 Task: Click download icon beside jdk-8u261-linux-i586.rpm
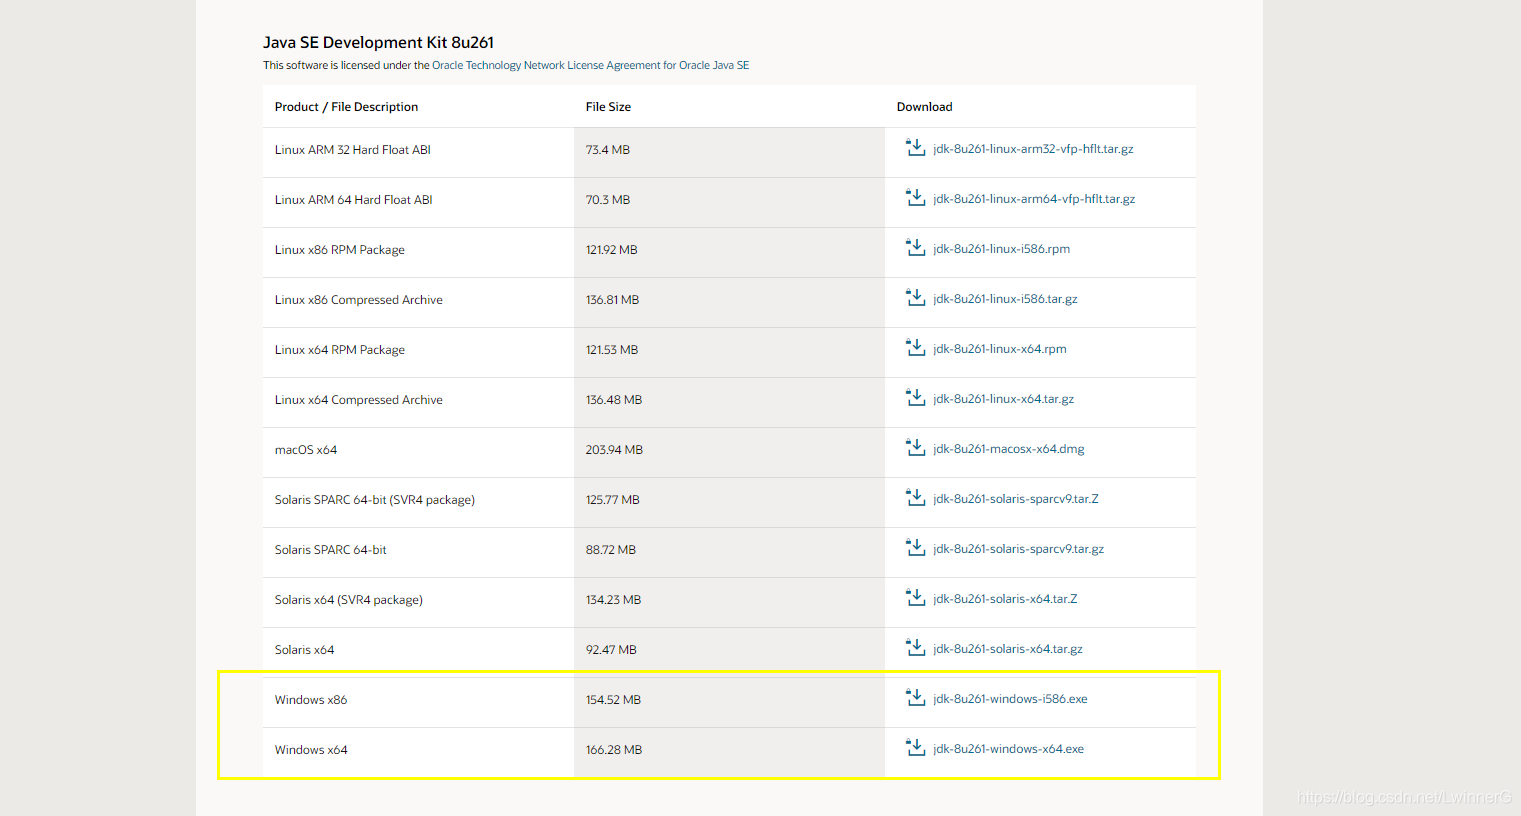click(x=915, y=248)
